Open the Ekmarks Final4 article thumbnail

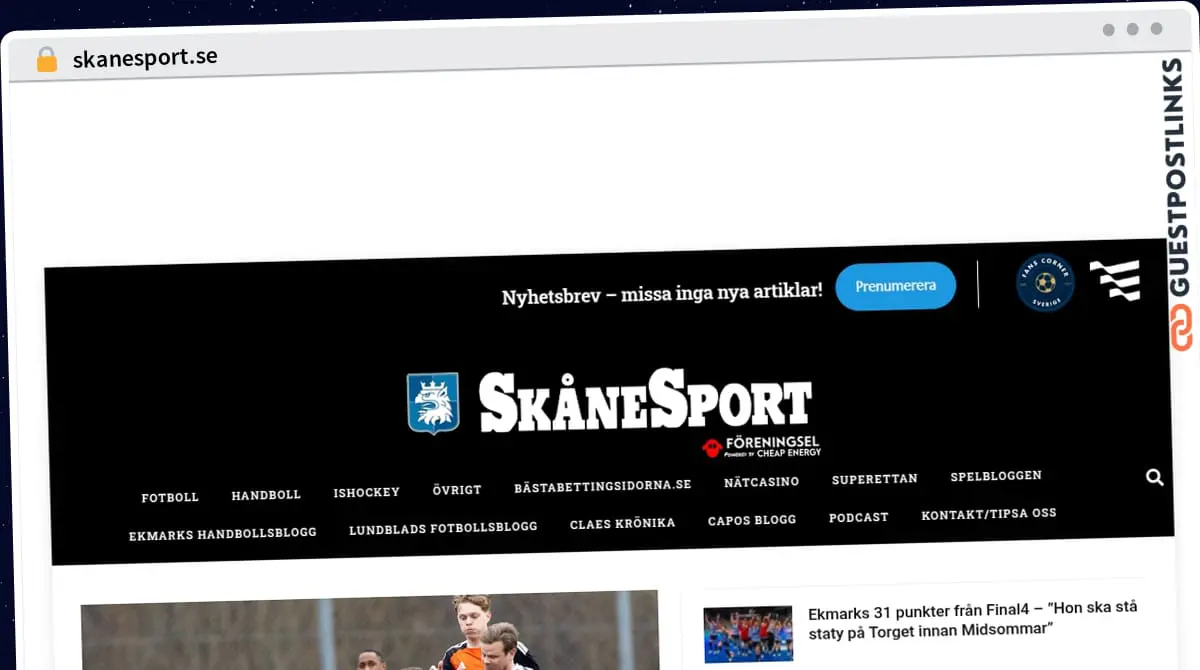(748, 635)
